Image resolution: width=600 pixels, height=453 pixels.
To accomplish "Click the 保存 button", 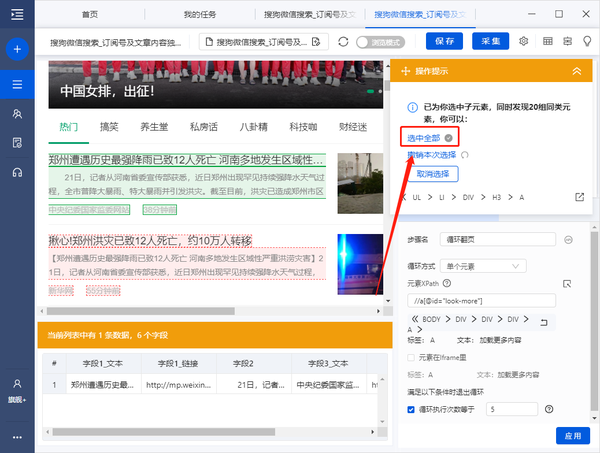I will (444, 41).
